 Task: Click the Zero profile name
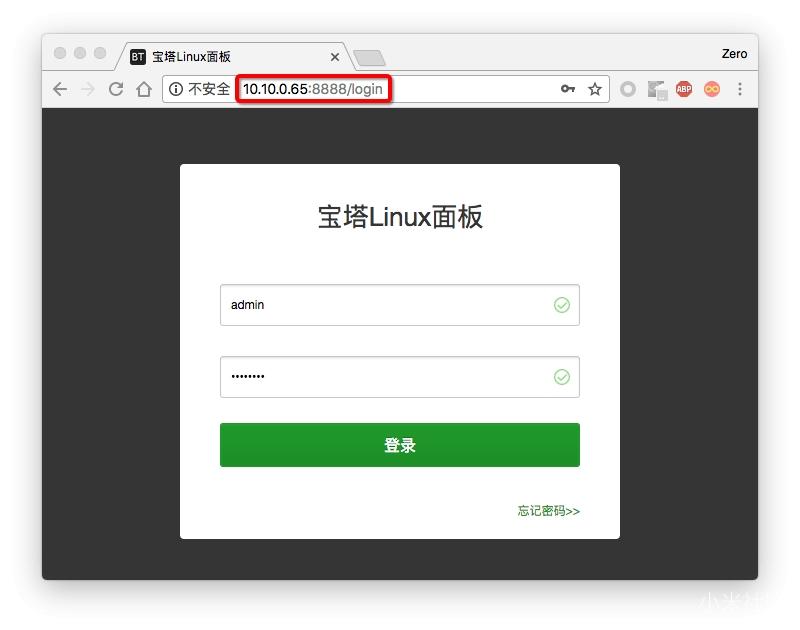[x=735, y=54]
